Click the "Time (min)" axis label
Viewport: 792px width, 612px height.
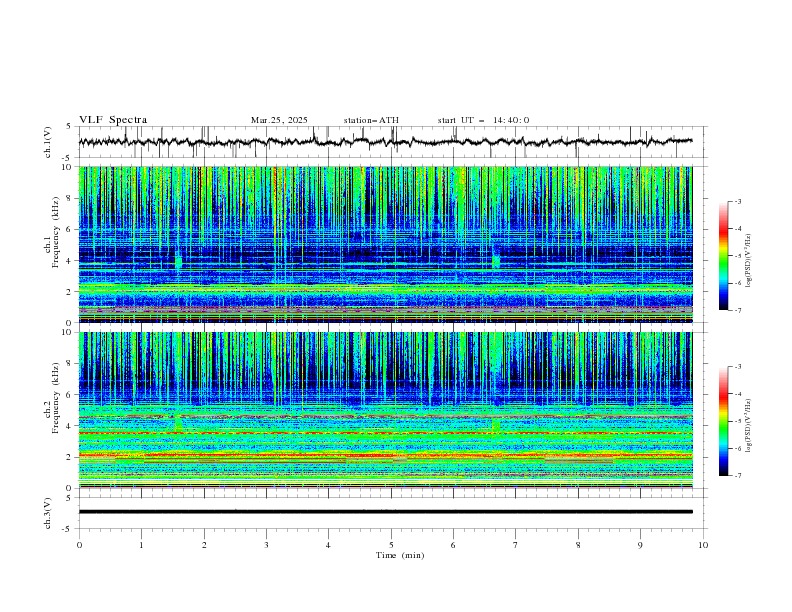point(400,555)
